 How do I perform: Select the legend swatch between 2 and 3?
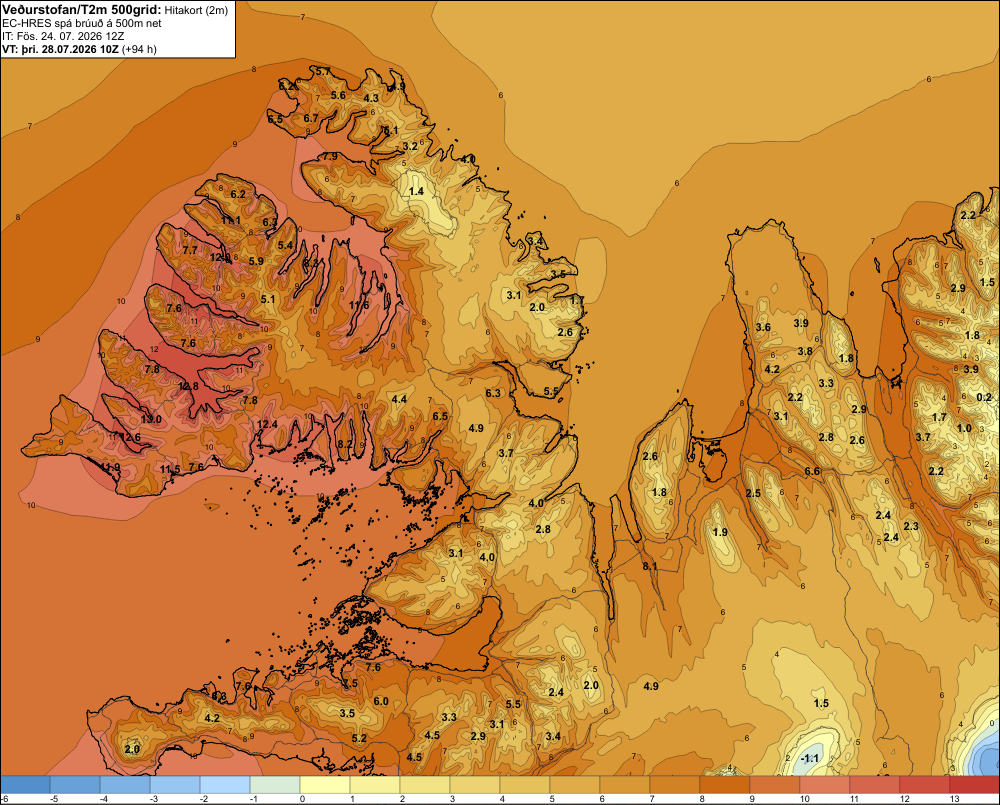coord(425,785)
